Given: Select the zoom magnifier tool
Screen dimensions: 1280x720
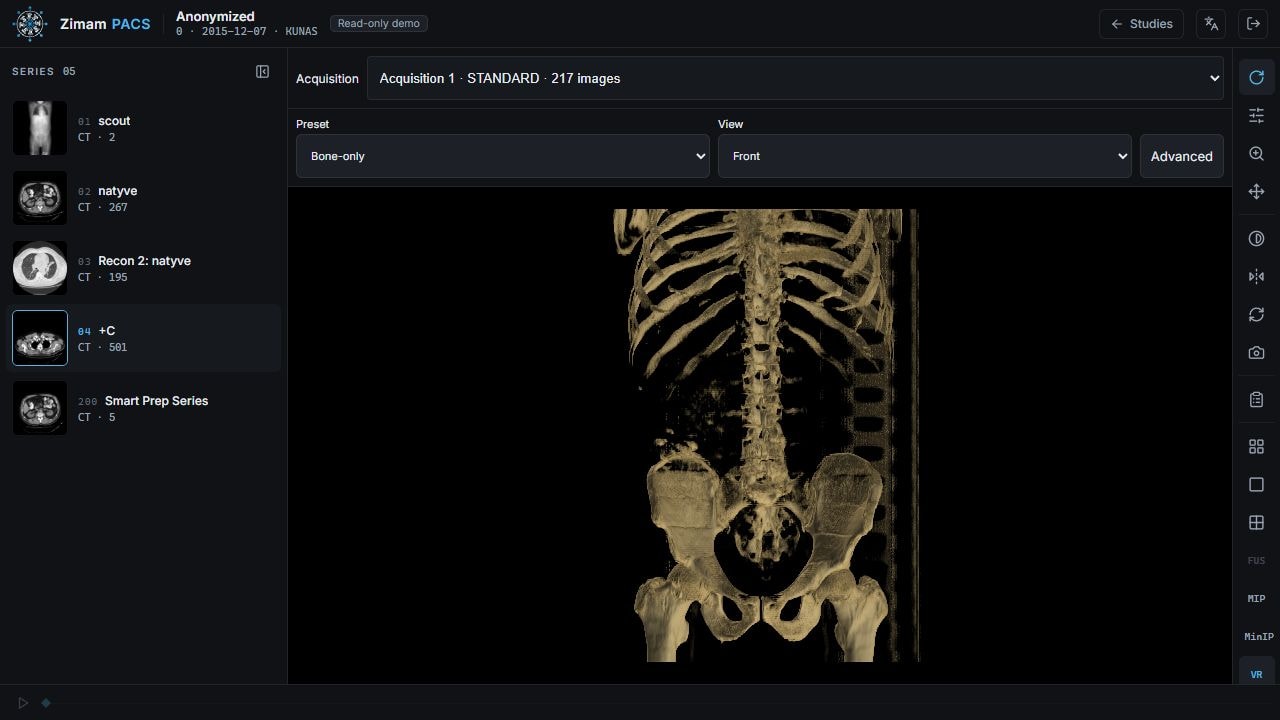Looking at the screenshot, I should point(1256,154).
